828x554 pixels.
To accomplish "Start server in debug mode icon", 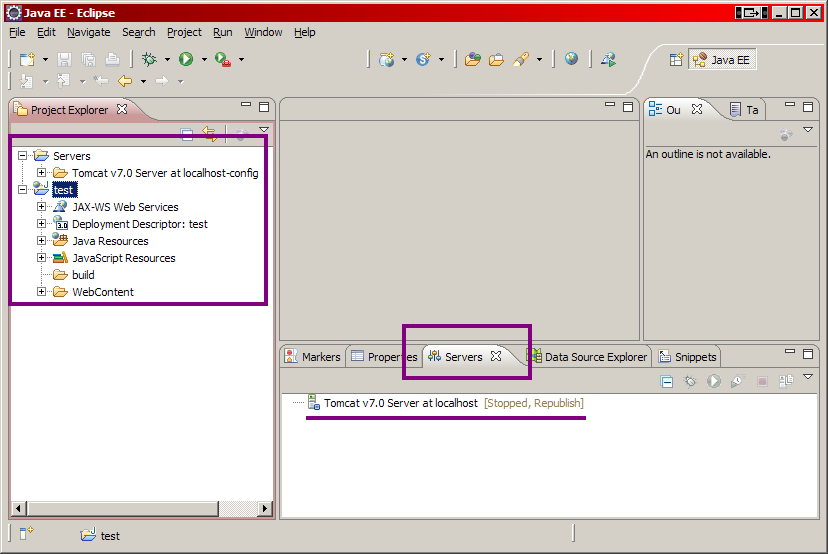I will 689,381.
